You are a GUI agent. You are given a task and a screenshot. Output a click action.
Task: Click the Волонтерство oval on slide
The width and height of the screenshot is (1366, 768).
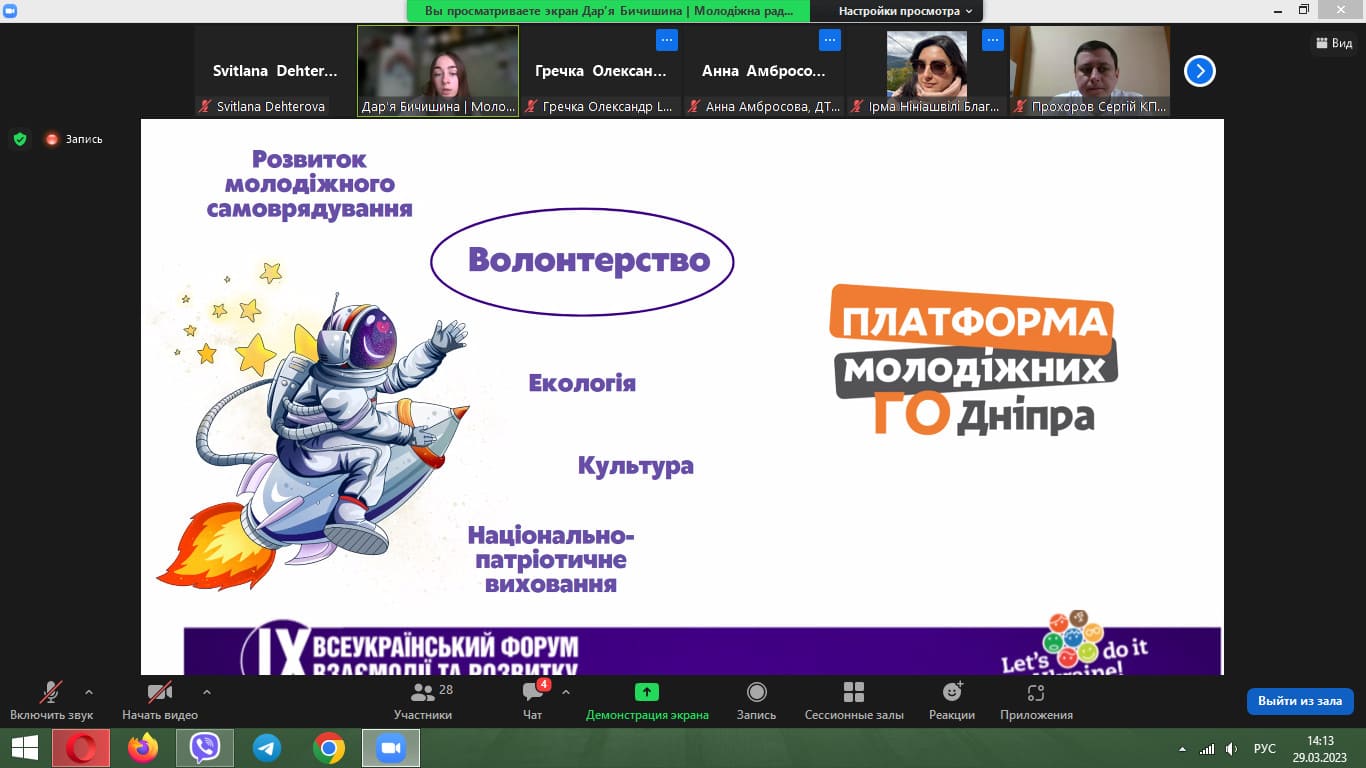(x=582, y=261)
